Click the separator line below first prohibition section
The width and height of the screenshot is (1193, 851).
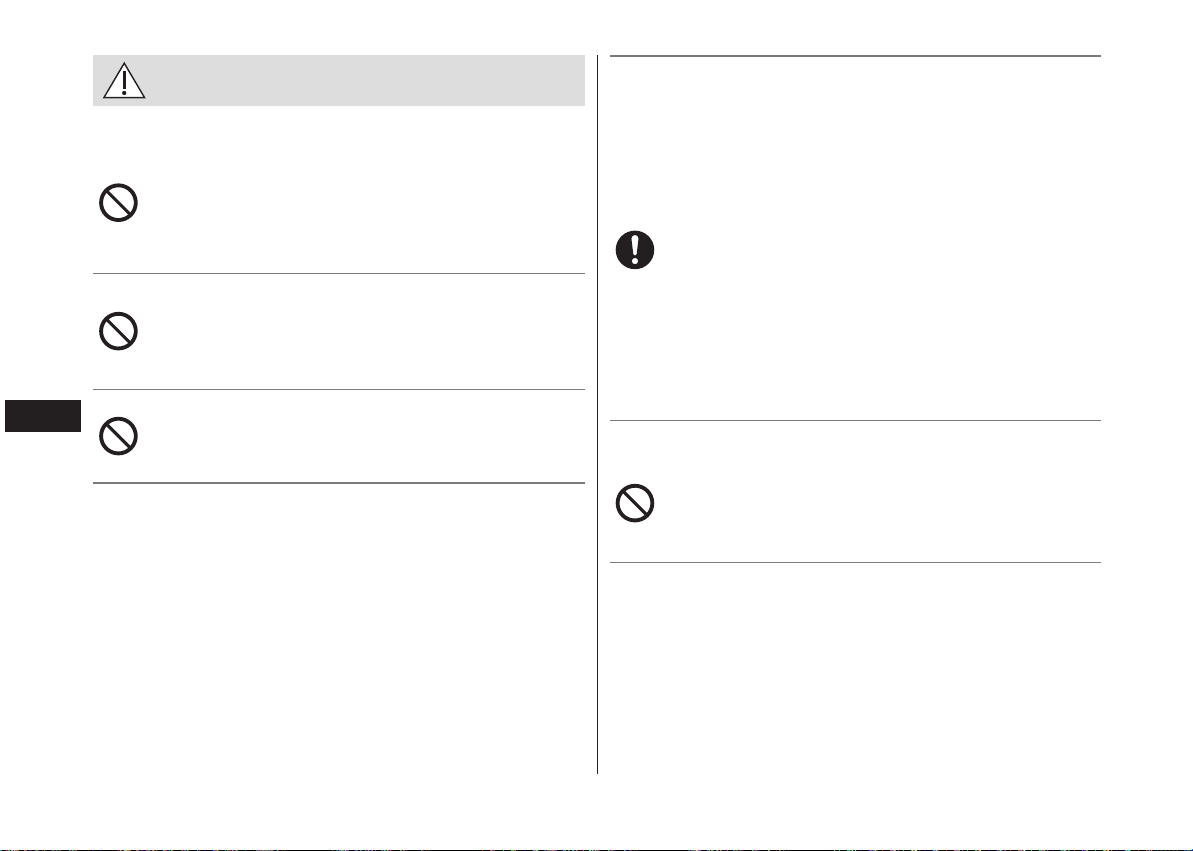click(x=339, y=273)
